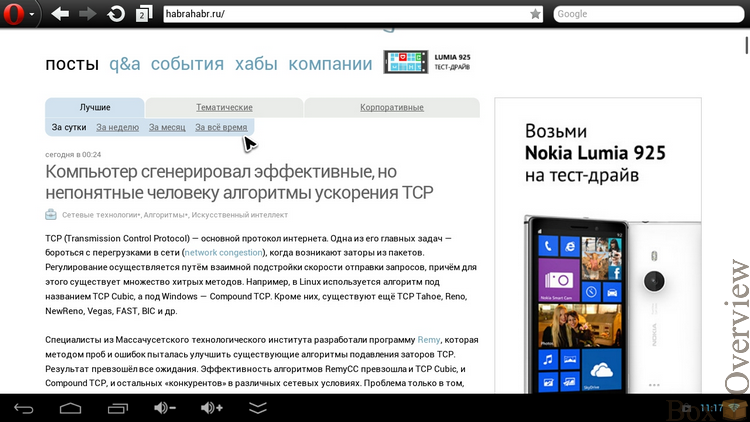Go forward to next page

[87, 14]
